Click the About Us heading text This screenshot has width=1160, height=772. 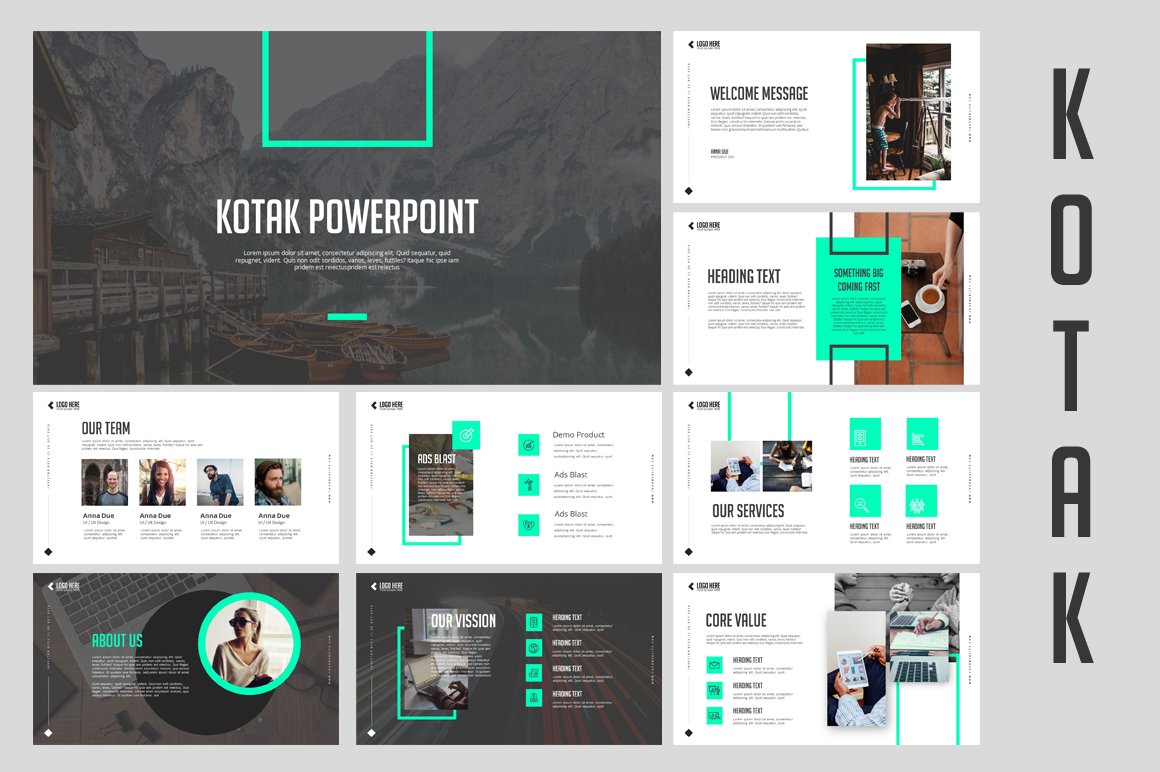[x=117, y=641]
